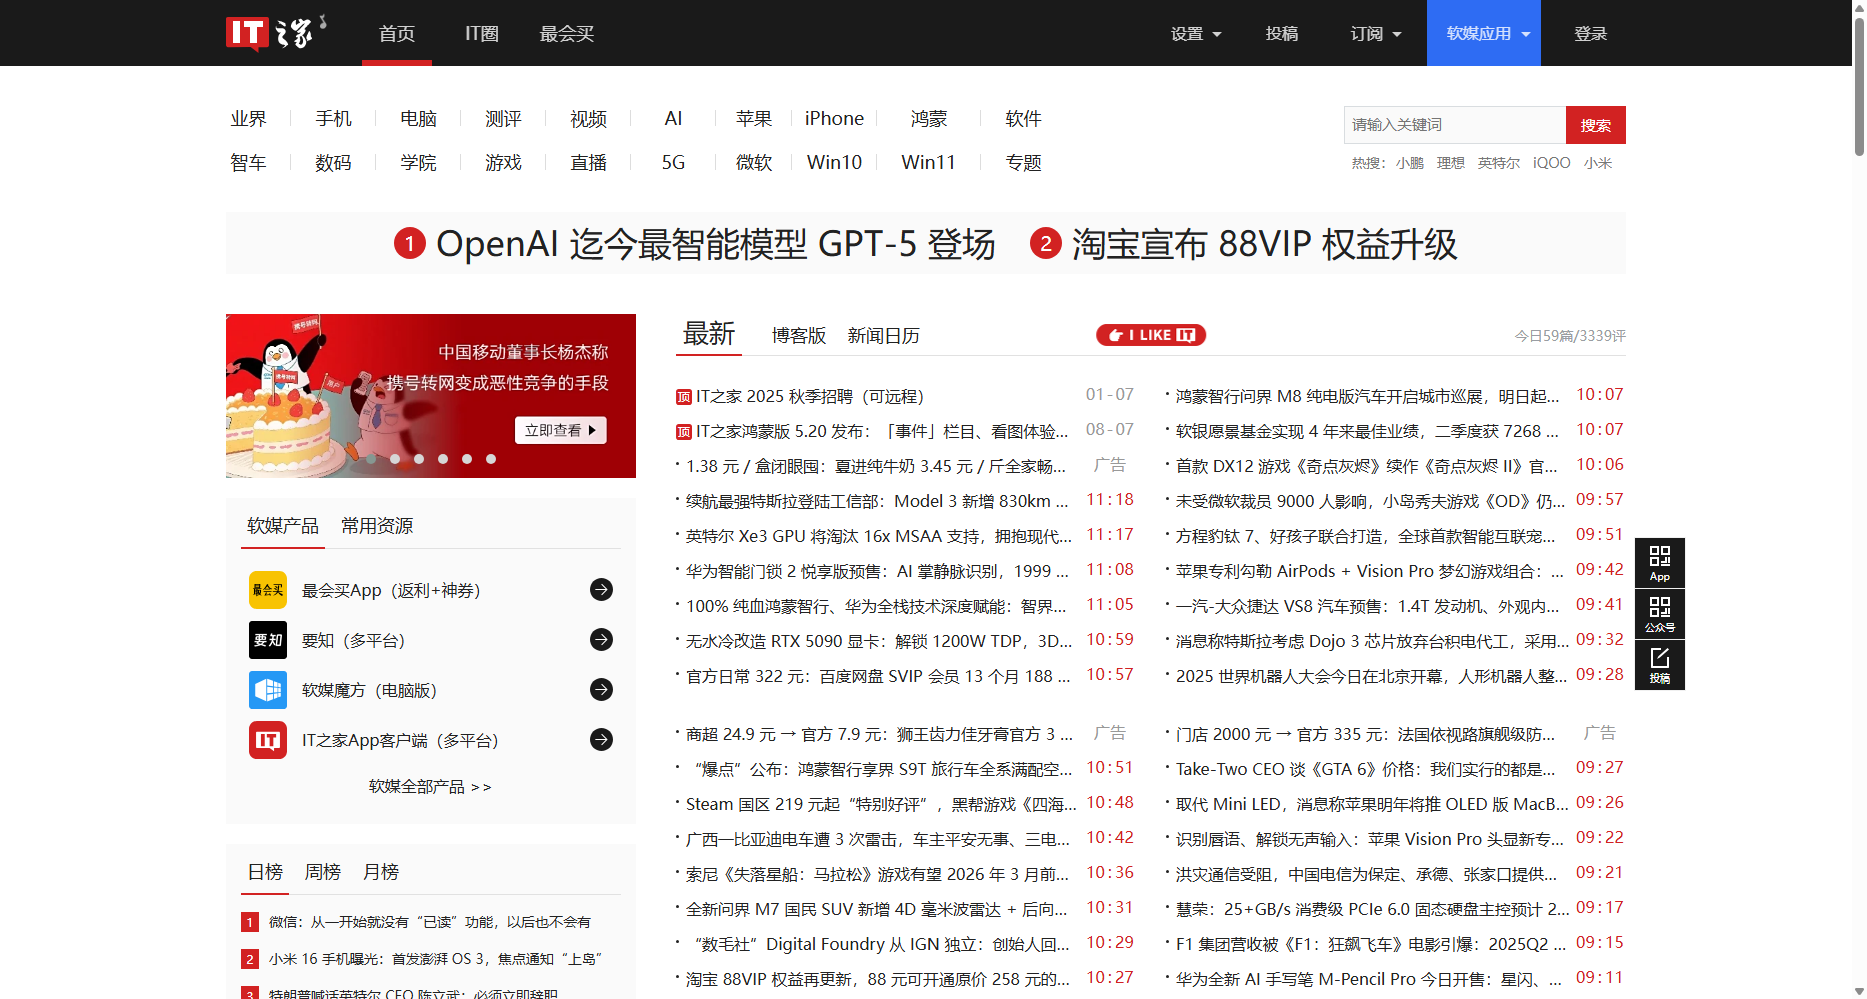Screen dimensions: 1867x999
Task: Switch to the 博客版 tab
Action: pyautogui.click(x=799, y=336)
